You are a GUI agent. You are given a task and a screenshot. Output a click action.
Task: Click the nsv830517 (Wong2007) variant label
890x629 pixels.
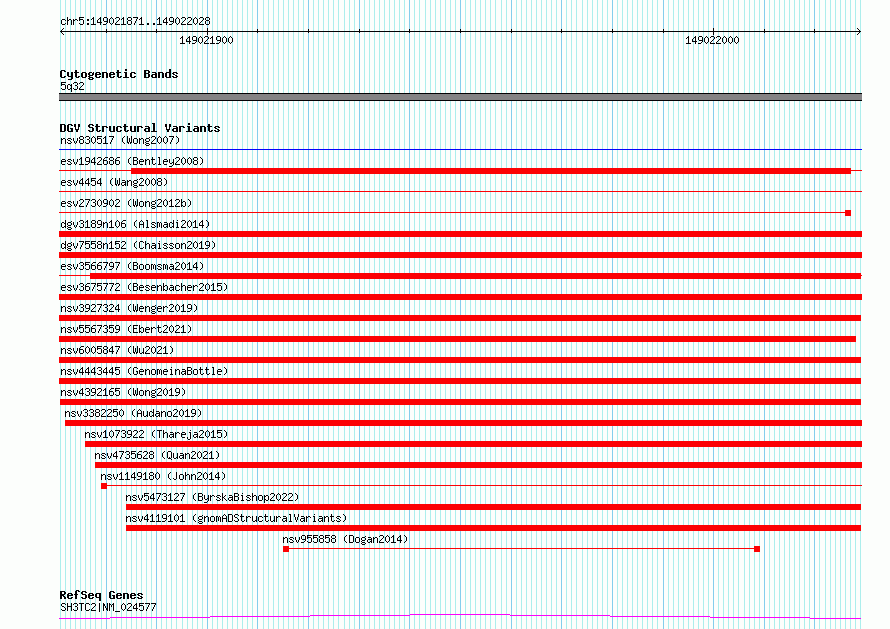click(x=120, y=140)
